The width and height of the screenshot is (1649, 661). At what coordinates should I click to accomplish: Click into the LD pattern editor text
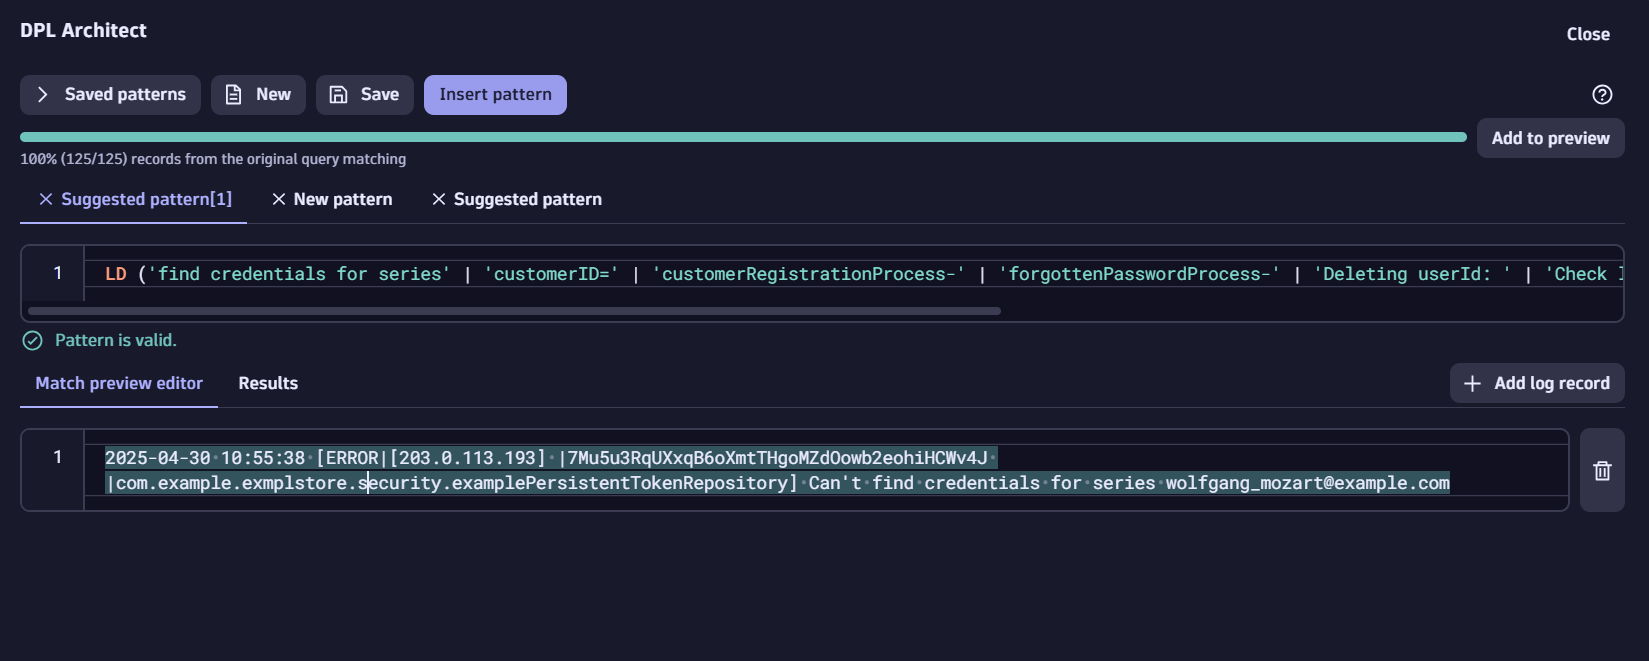click(700, 274)
